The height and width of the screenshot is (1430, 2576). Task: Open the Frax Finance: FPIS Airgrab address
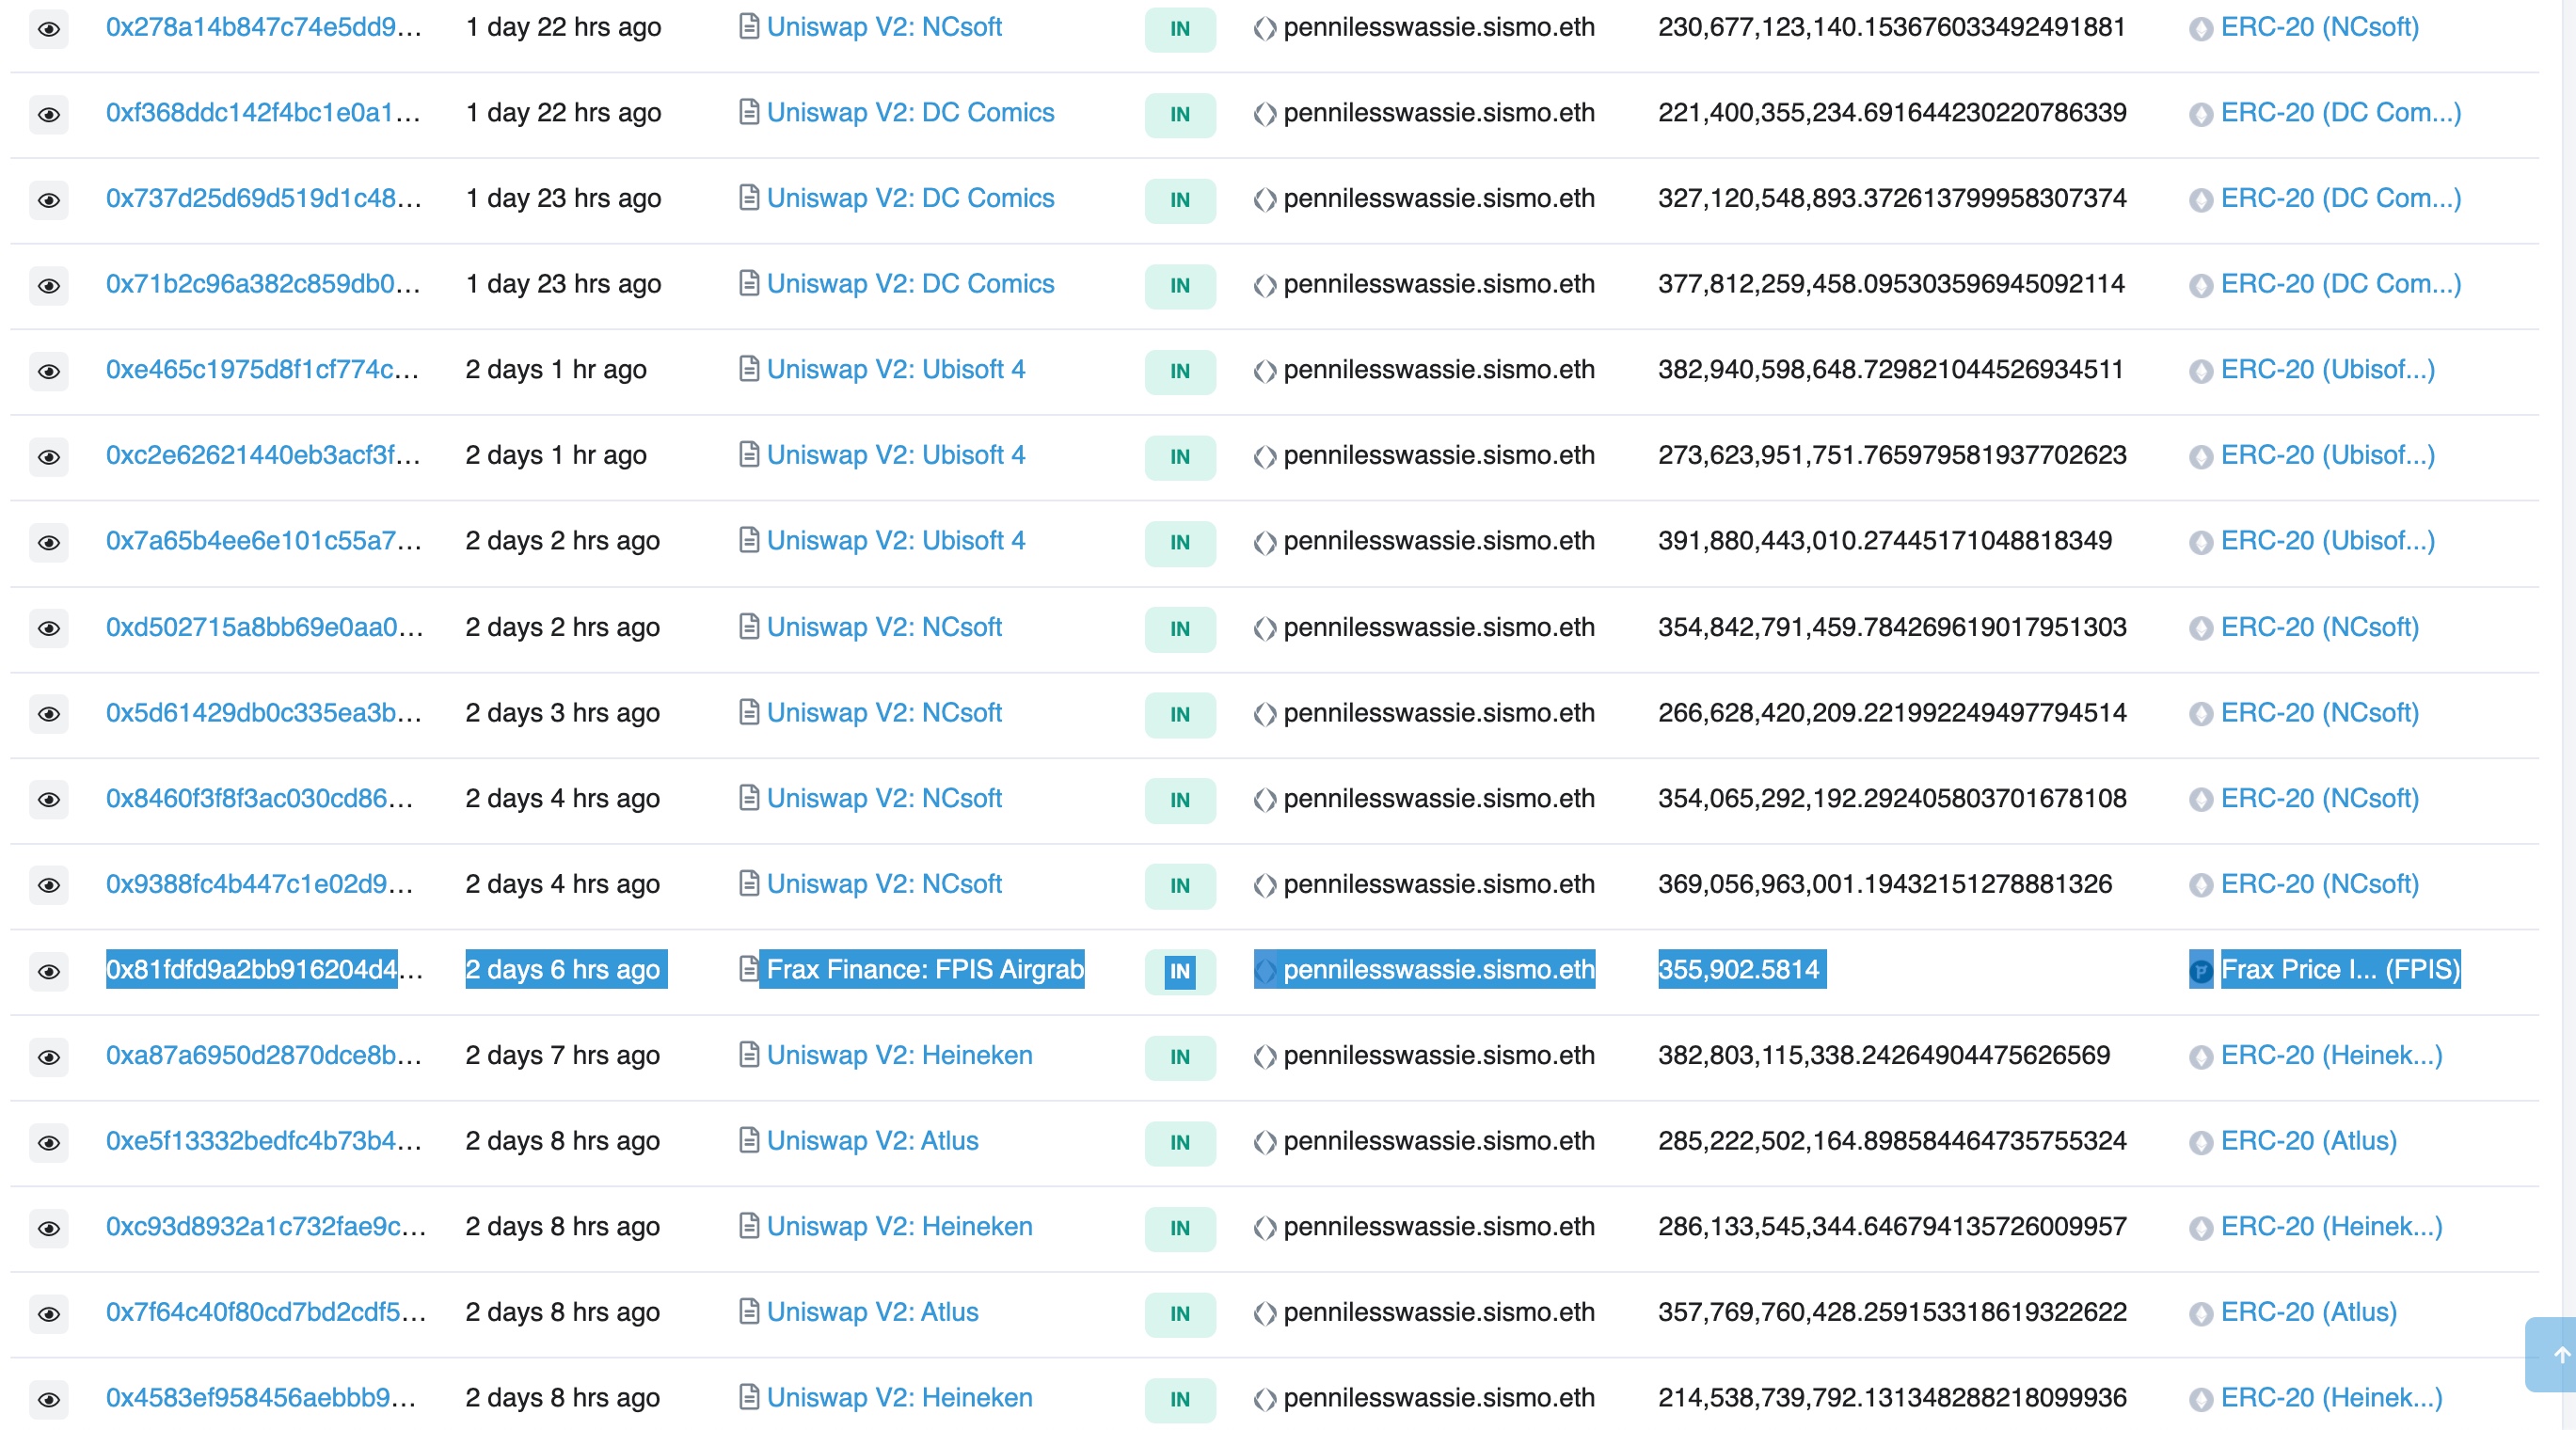pos(925,969)
